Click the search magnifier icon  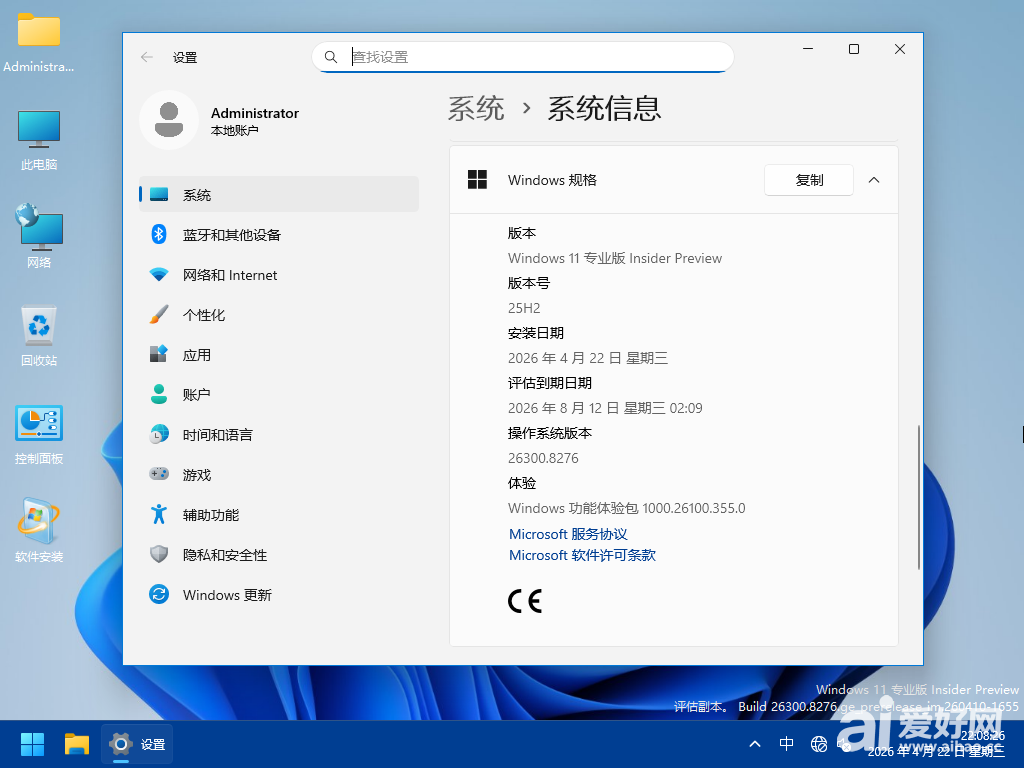(x=331, y=57)
